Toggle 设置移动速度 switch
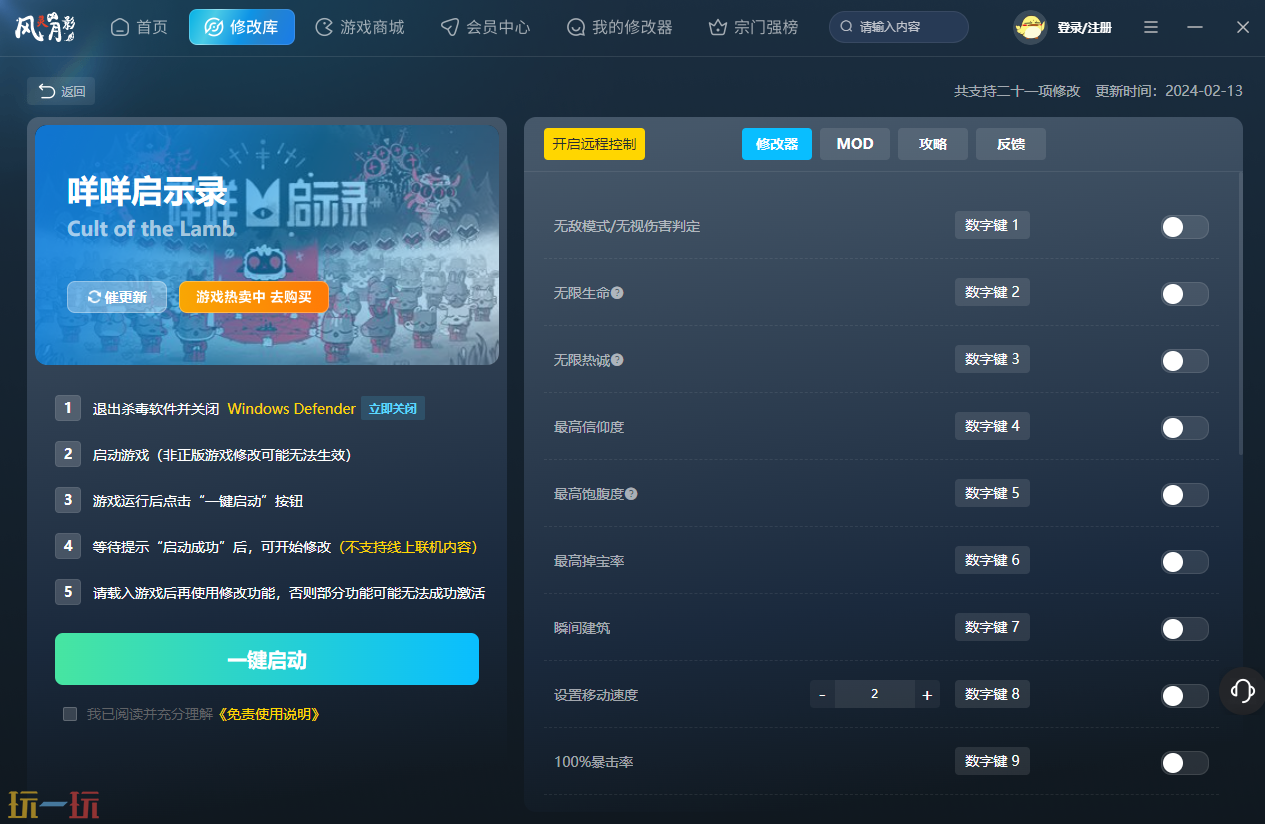Image resolution: width=1265 pixels, height=824 pixels. coord(1185,696)
